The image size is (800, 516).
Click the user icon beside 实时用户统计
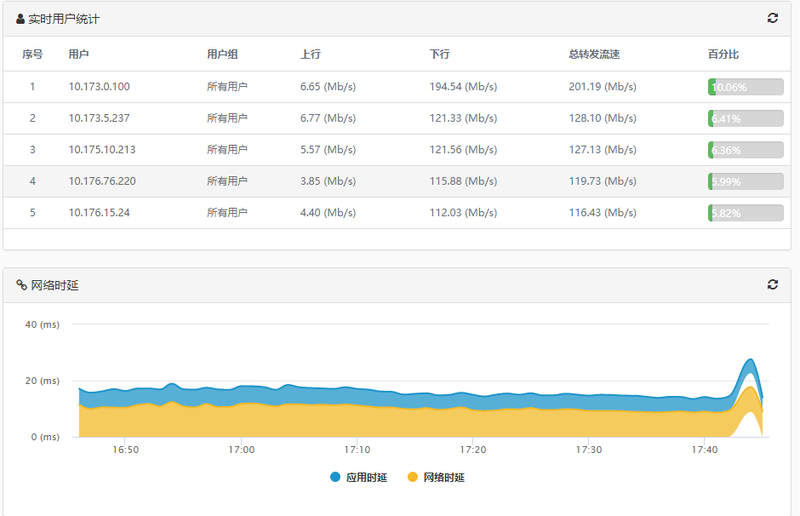pyautogui.click(x=20, y=19)
